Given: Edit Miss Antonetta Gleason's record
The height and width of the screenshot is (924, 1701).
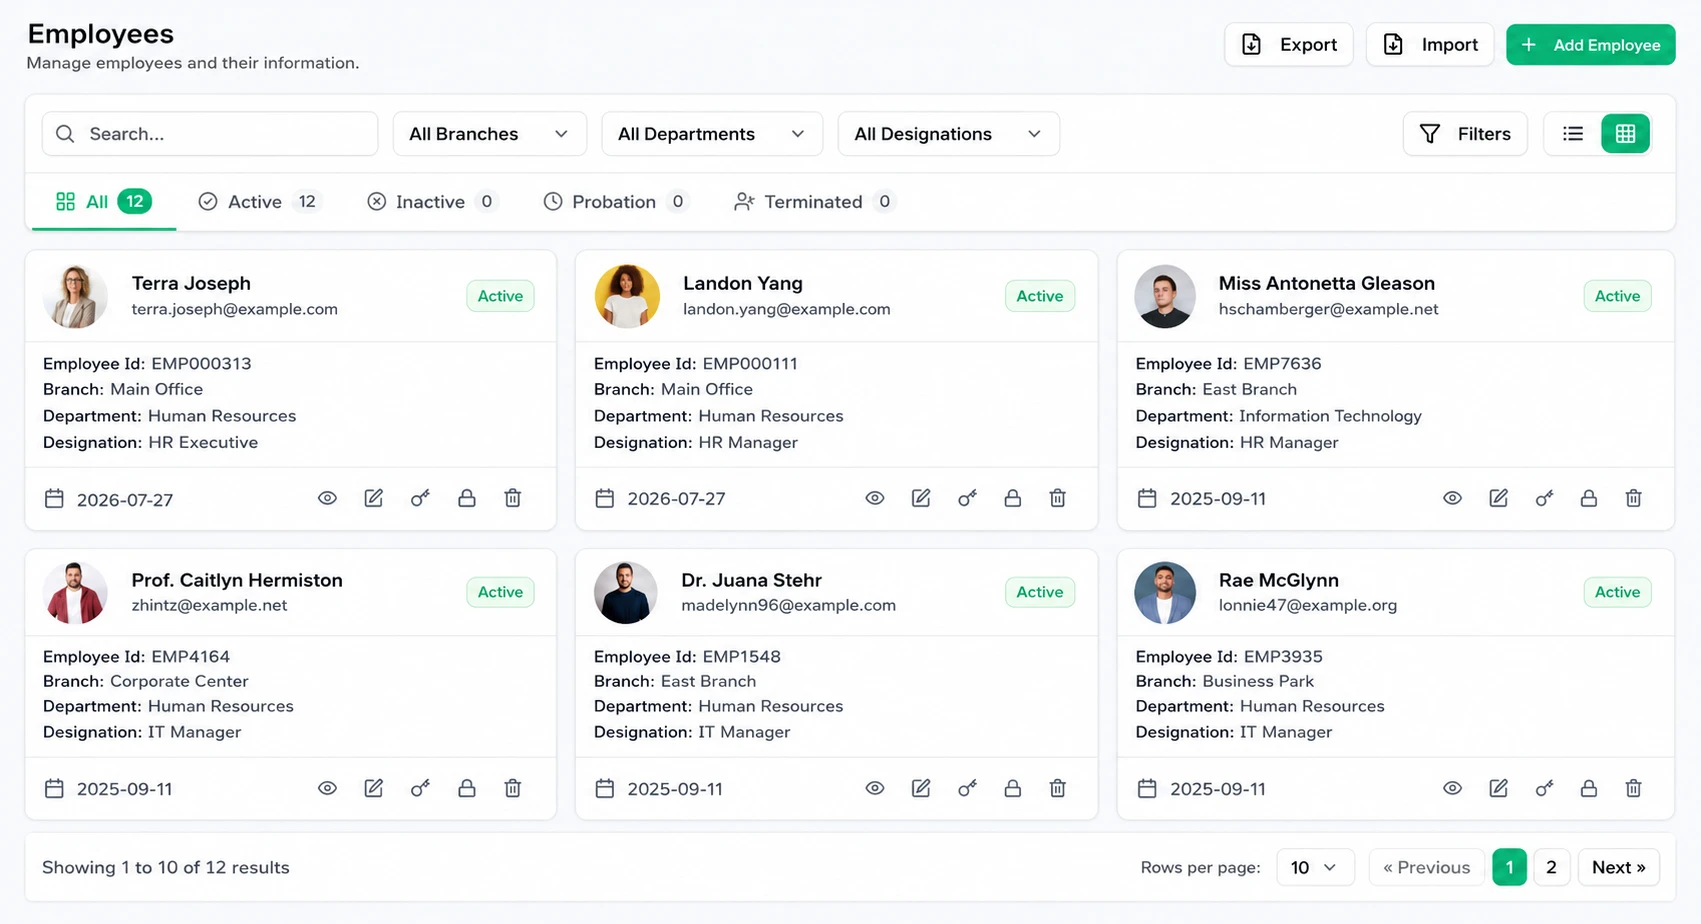Looking at the screenshot, I should pos(1499,498).
